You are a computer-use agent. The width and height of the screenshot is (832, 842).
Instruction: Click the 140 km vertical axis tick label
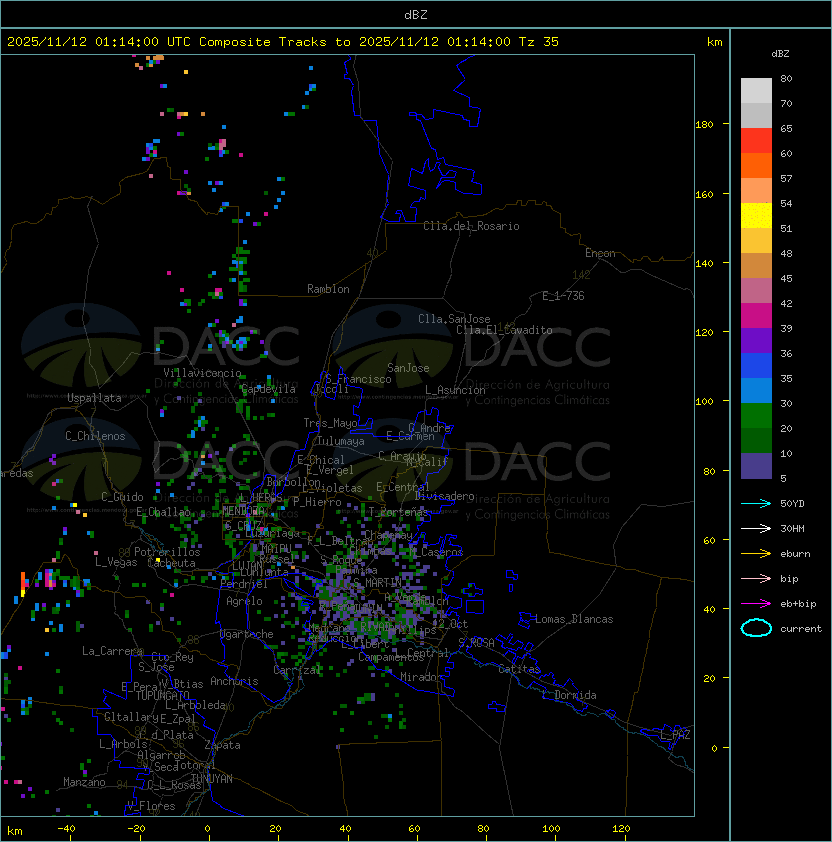(x=704, y=264)
